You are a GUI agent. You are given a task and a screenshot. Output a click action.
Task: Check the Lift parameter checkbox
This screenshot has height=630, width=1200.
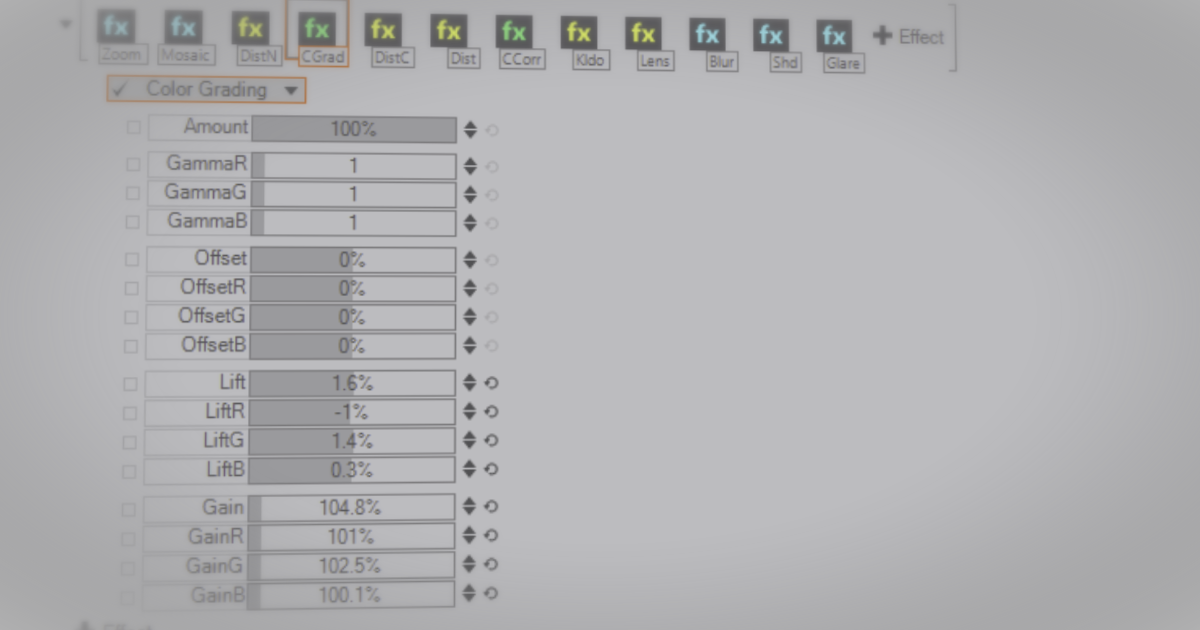tap(130, 382)
